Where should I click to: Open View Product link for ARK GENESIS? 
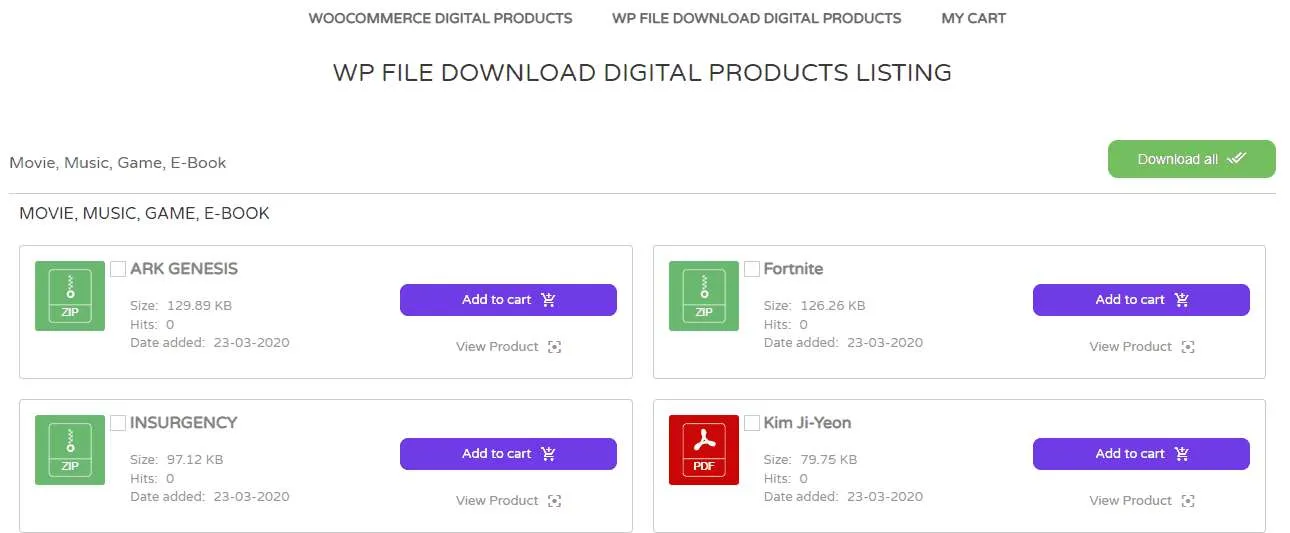pos(497,347)
